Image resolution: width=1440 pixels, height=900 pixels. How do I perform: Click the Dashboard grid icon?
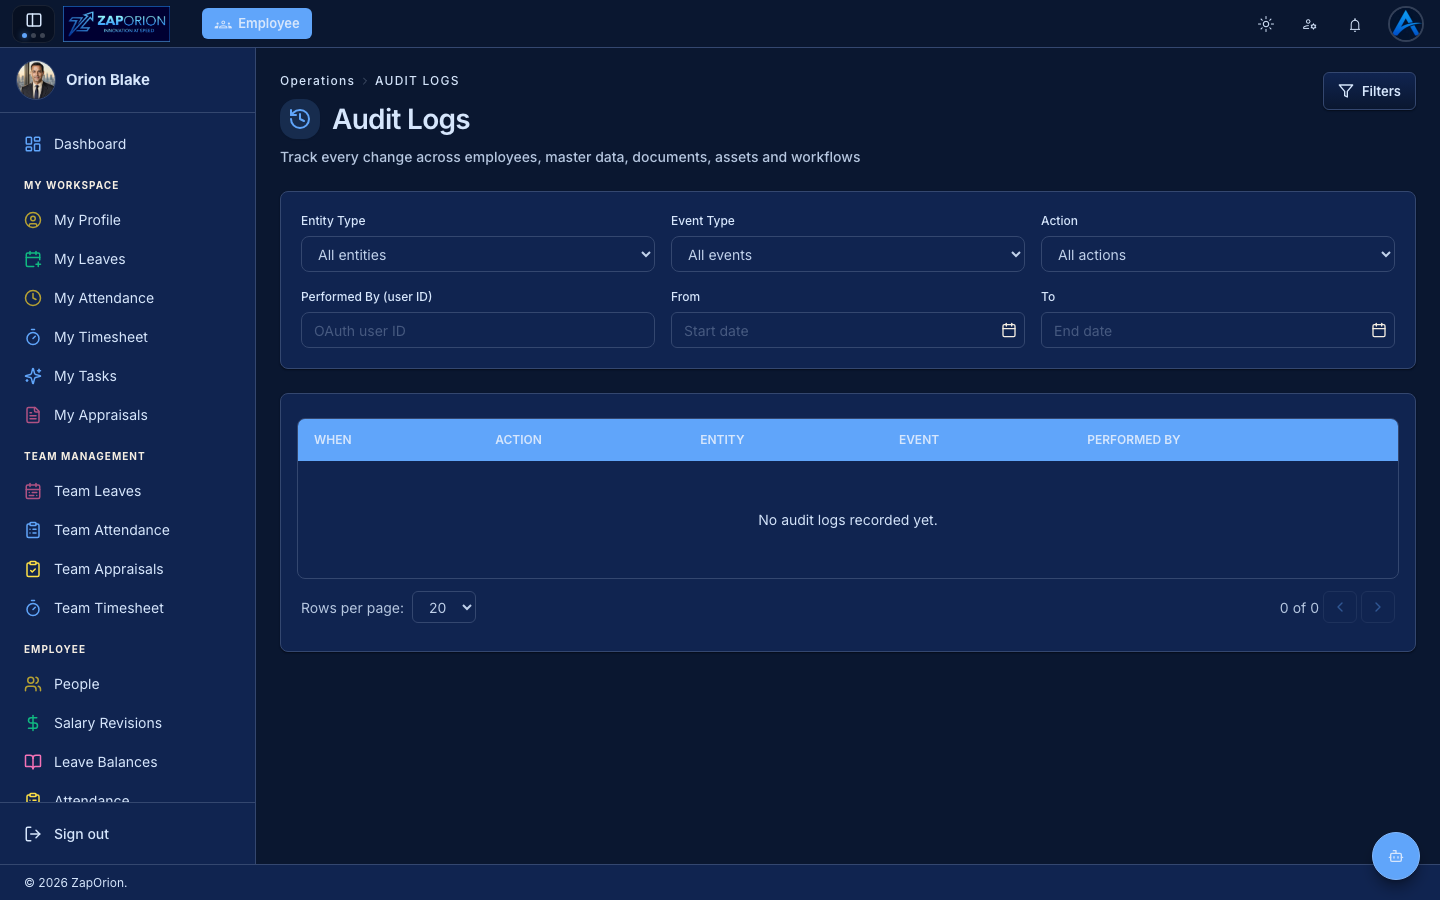33,144
